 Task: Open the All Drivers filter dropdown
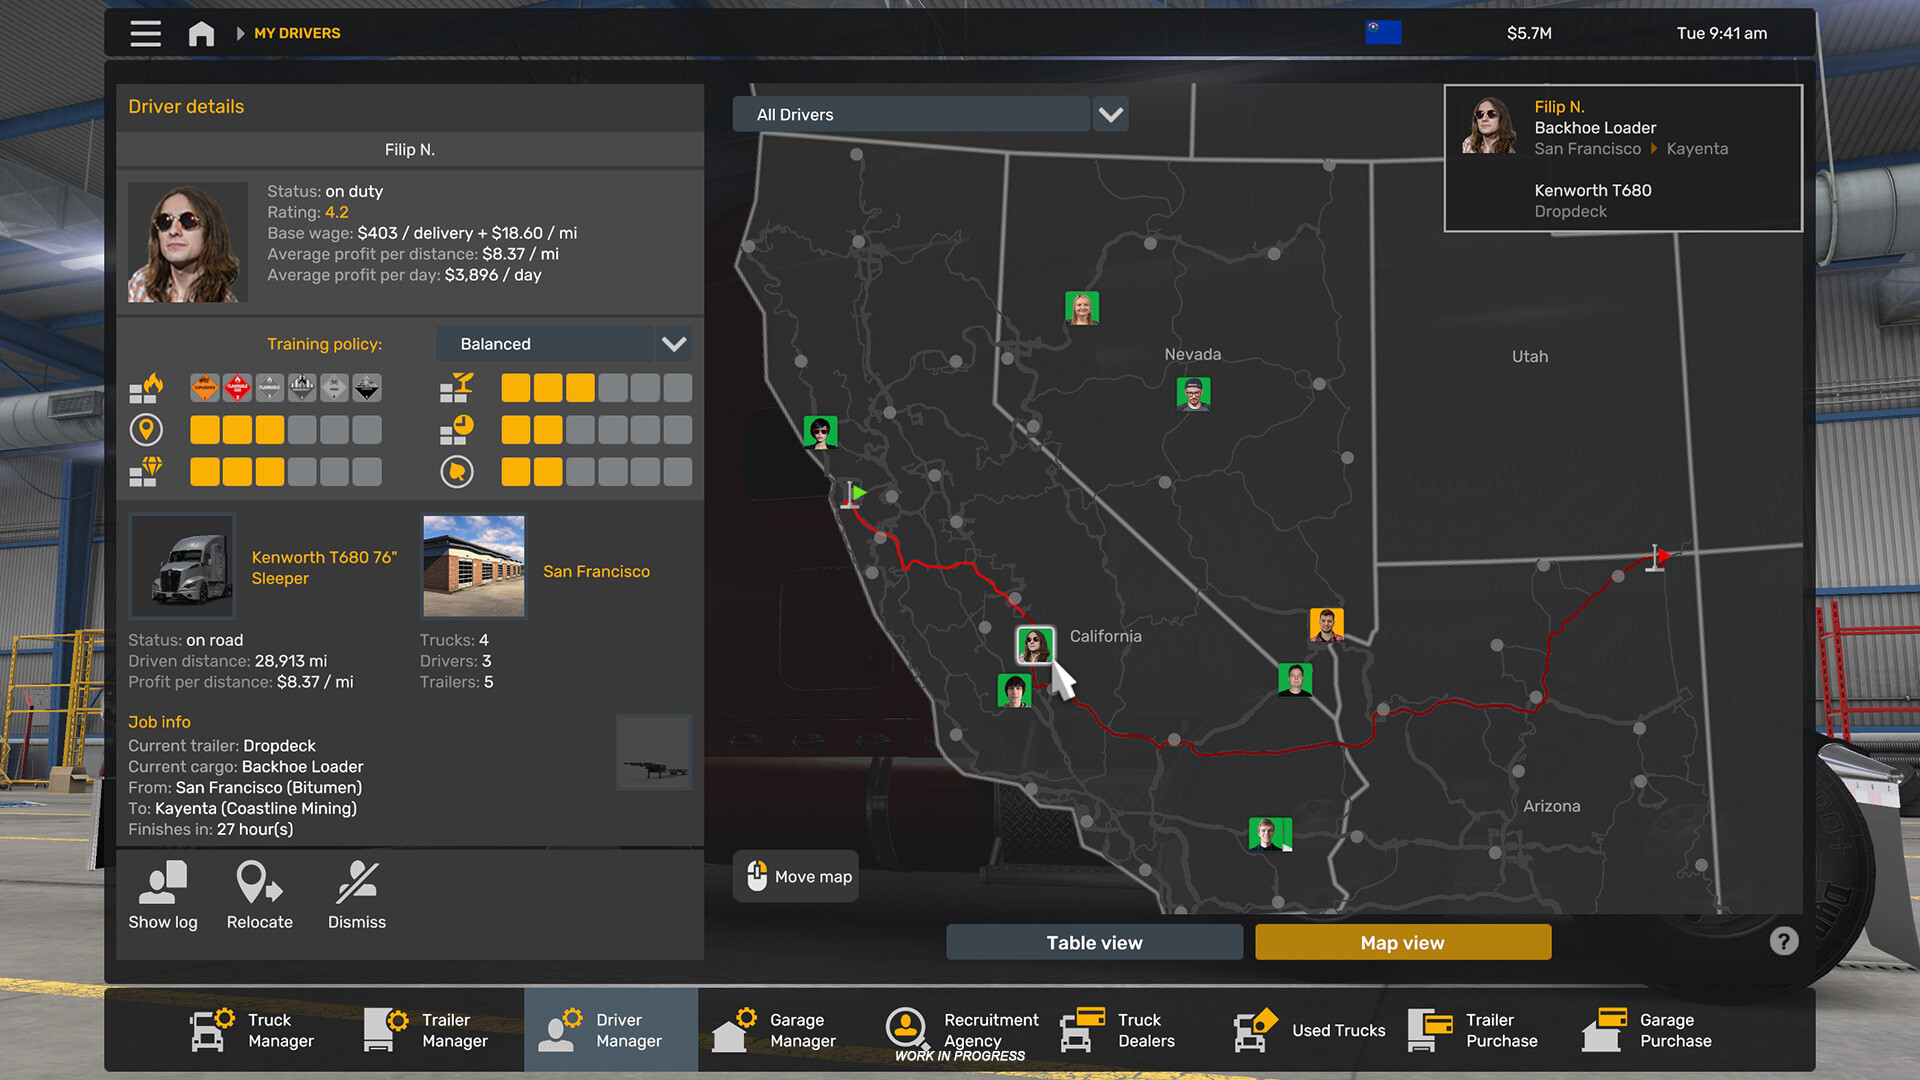point(911,114)
